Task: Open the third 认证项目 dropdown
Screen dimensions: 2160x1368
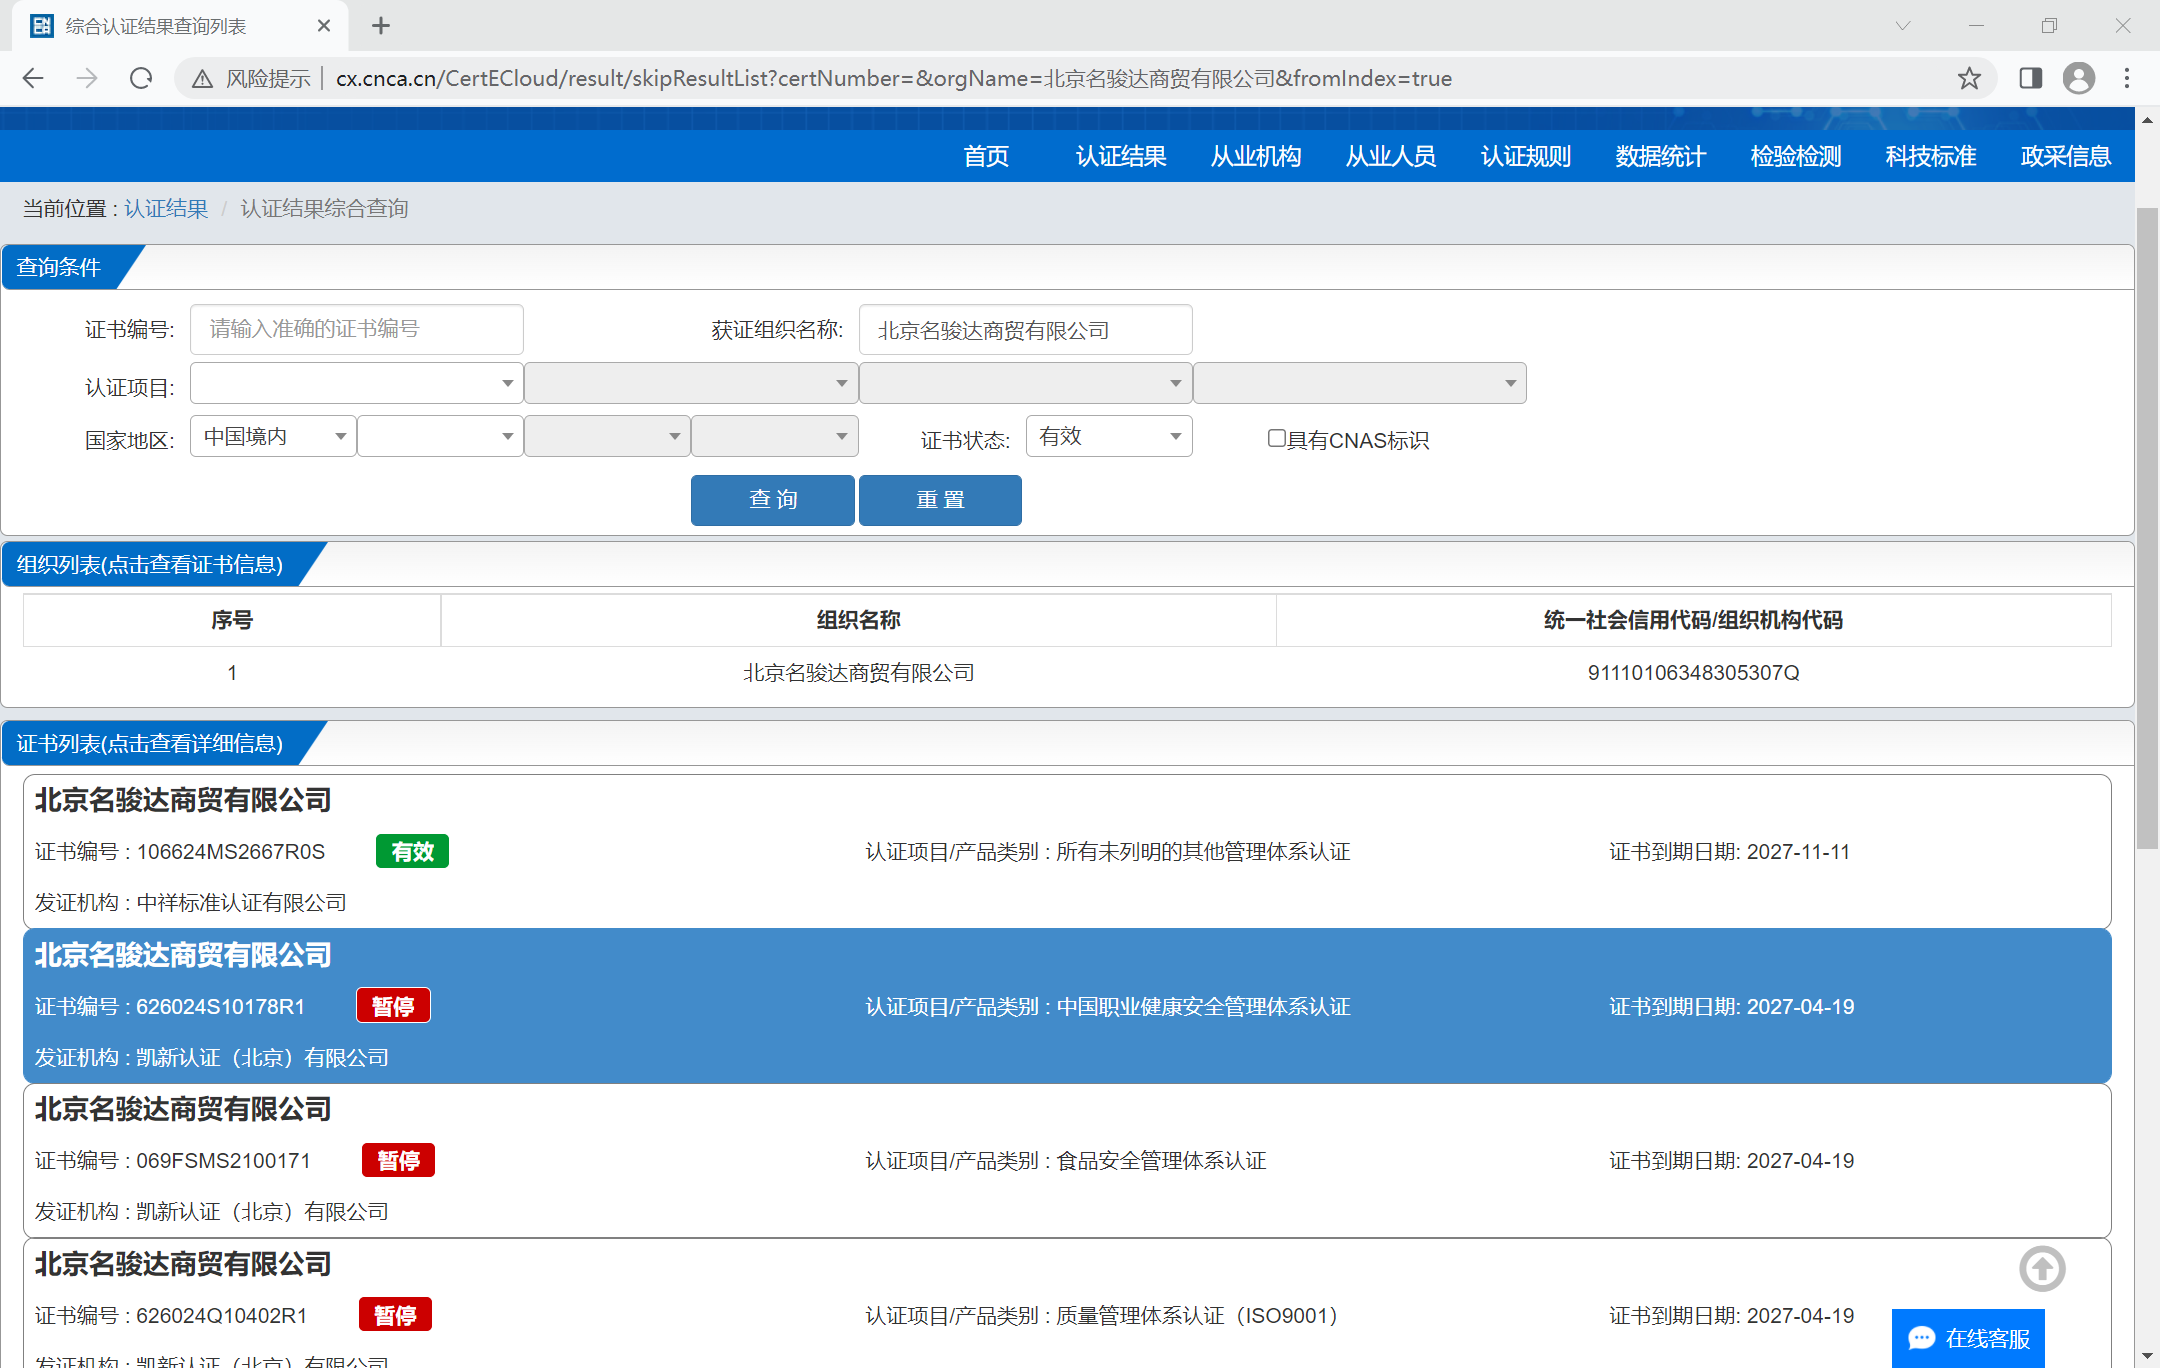Action: 1025,383
